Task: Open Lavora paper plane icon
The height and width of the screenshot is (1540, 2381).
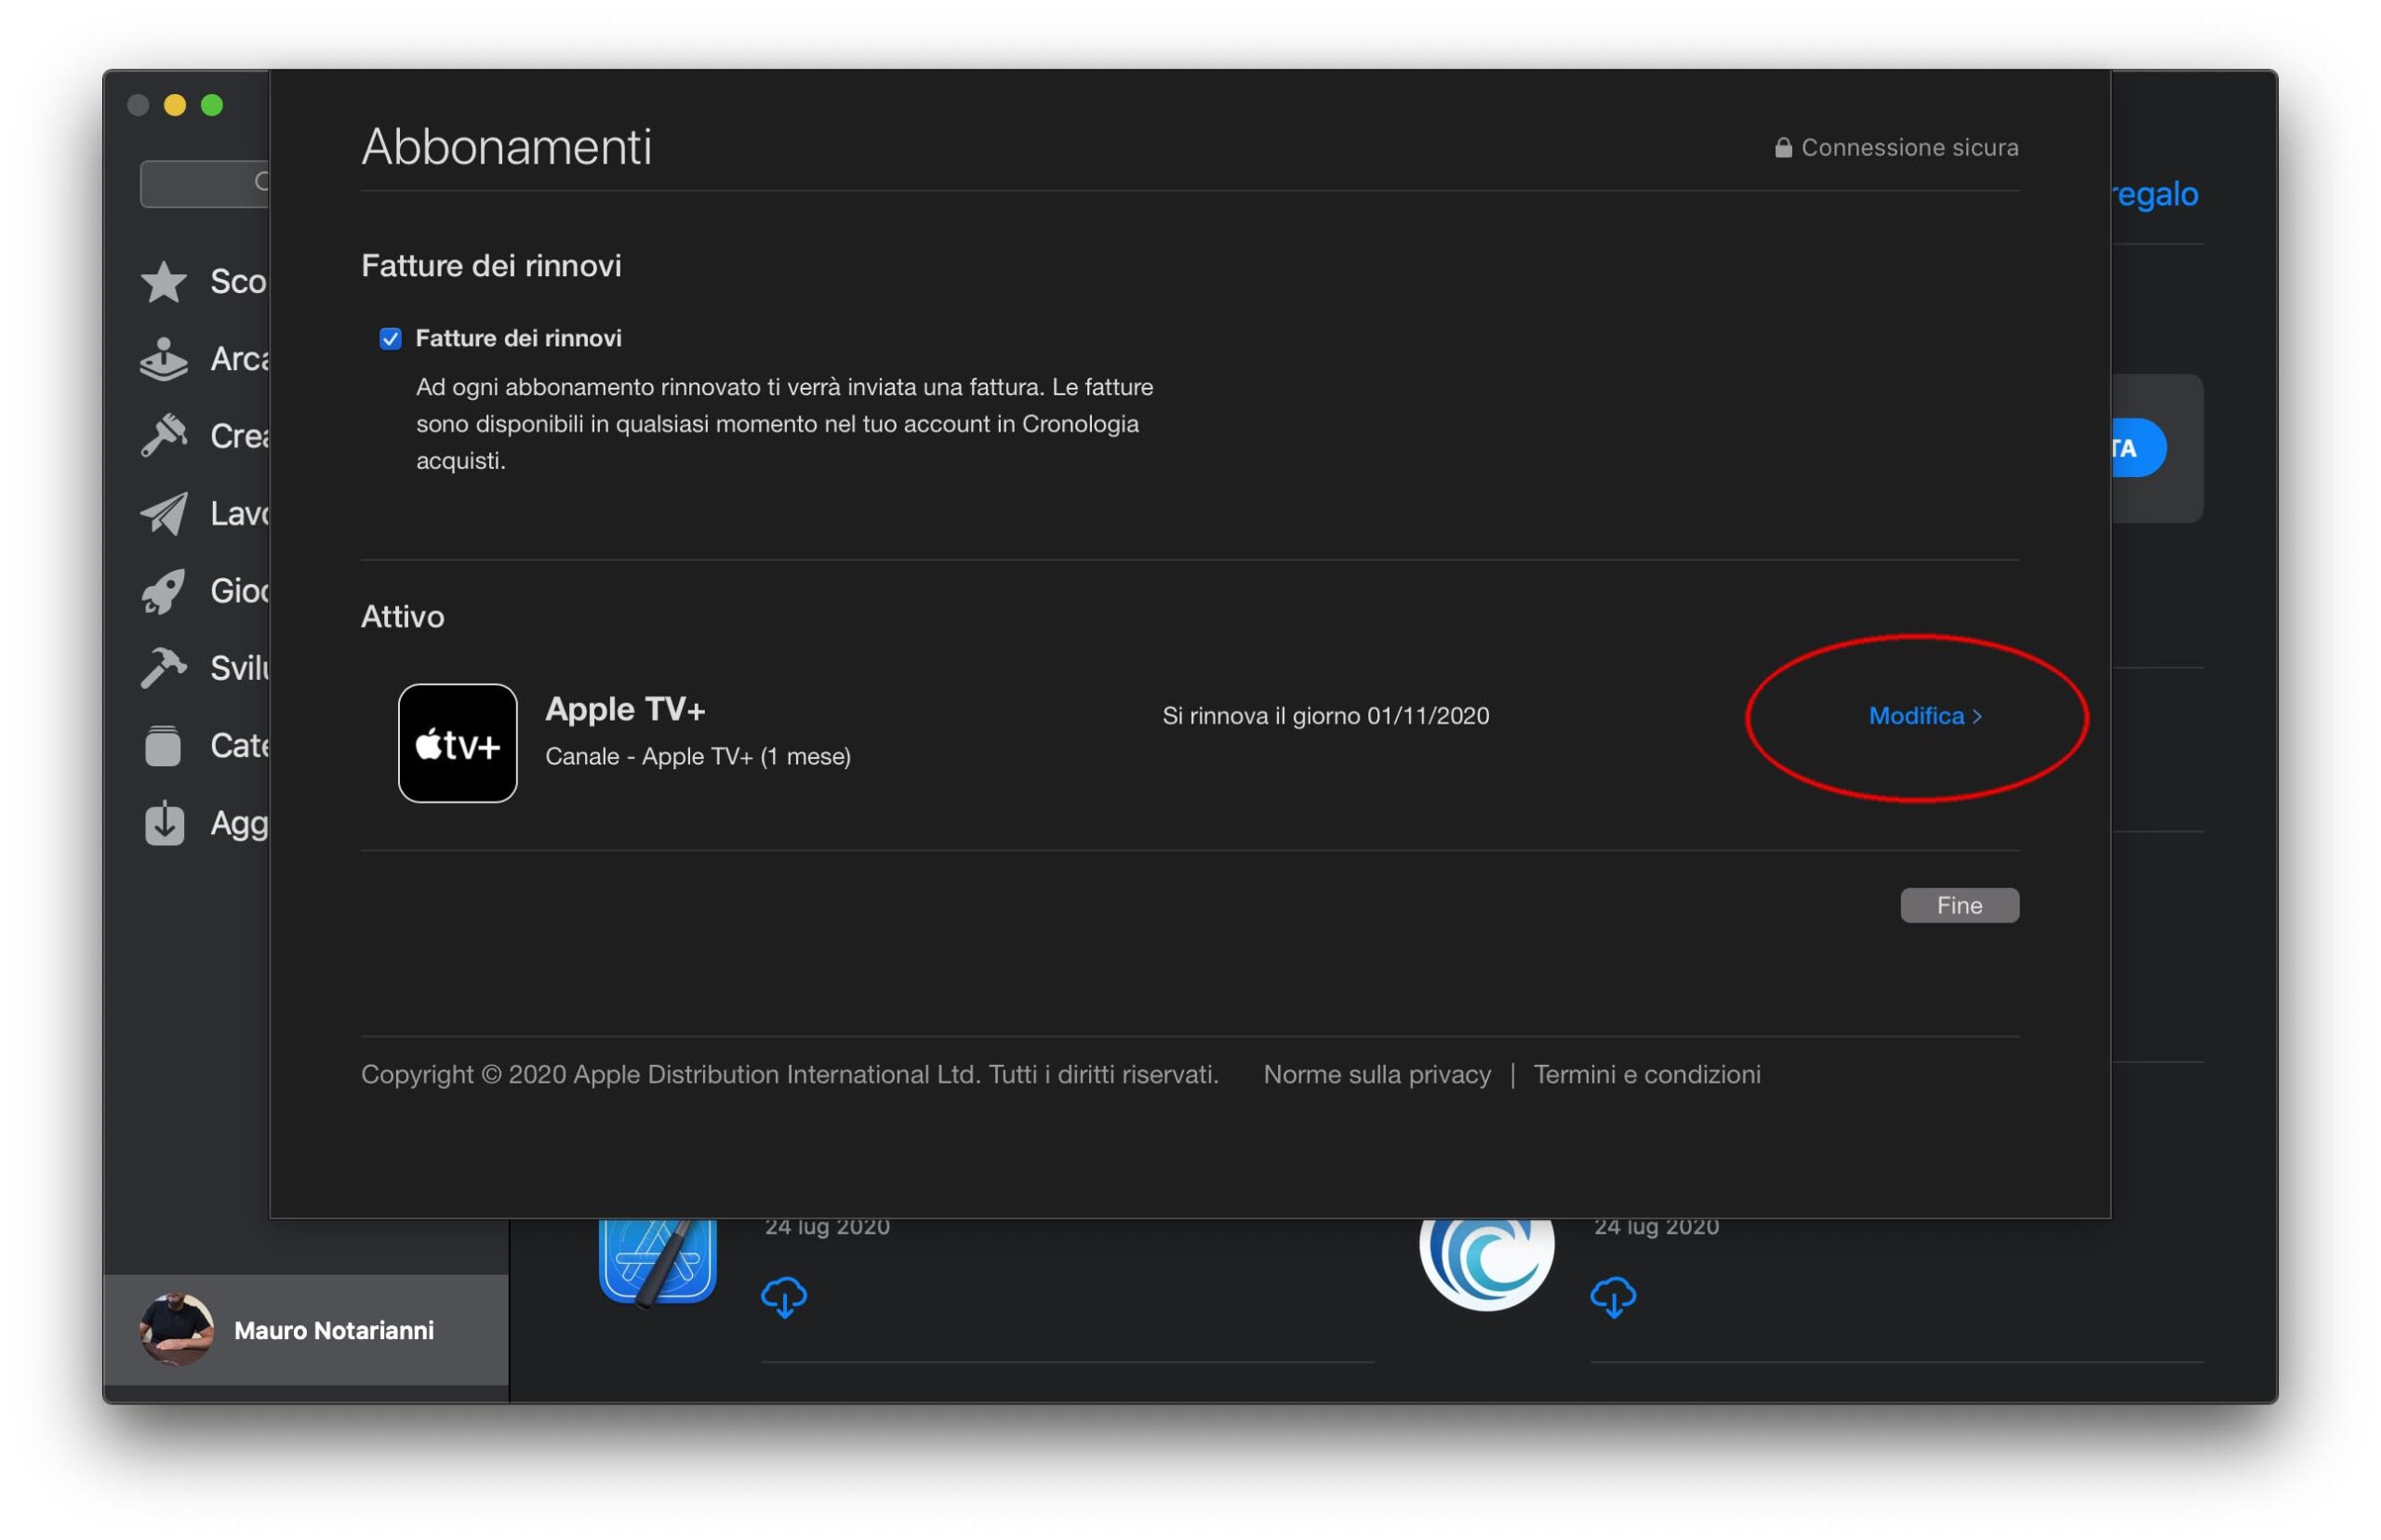Action: point(163,514)
